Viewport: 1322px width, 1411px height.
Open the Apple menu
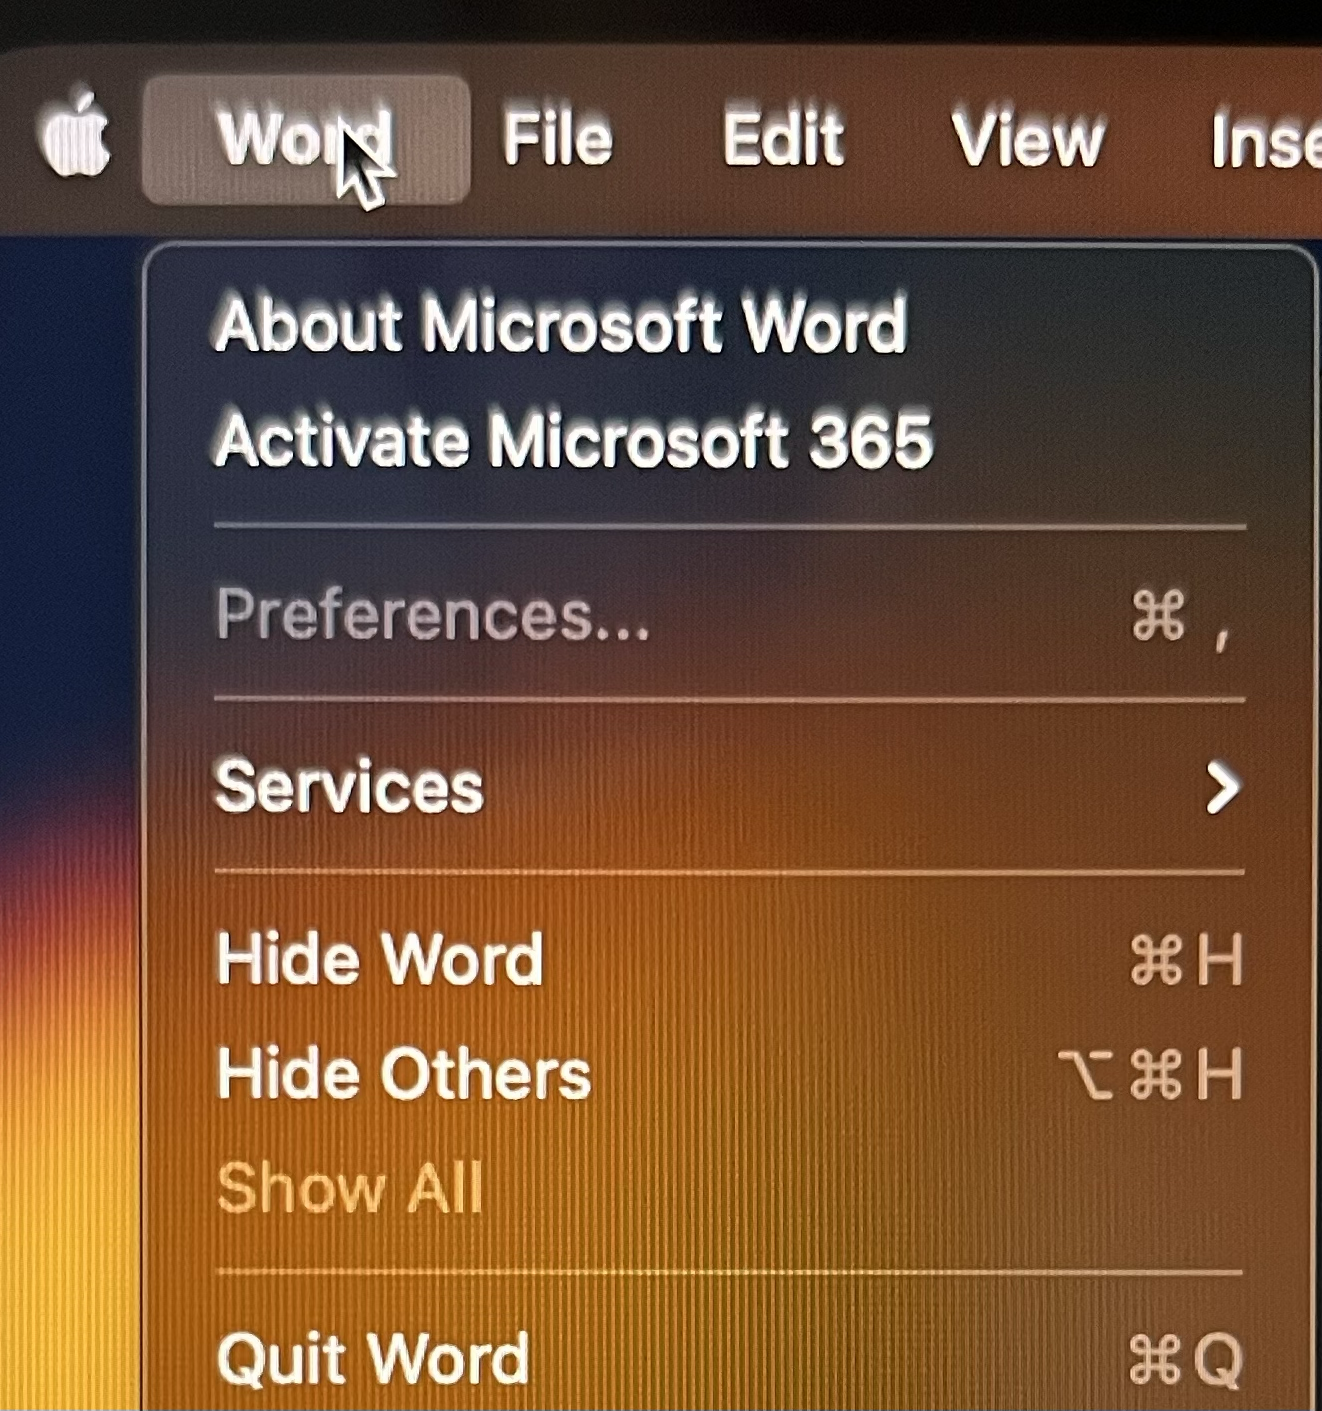(x=75, y=136)
